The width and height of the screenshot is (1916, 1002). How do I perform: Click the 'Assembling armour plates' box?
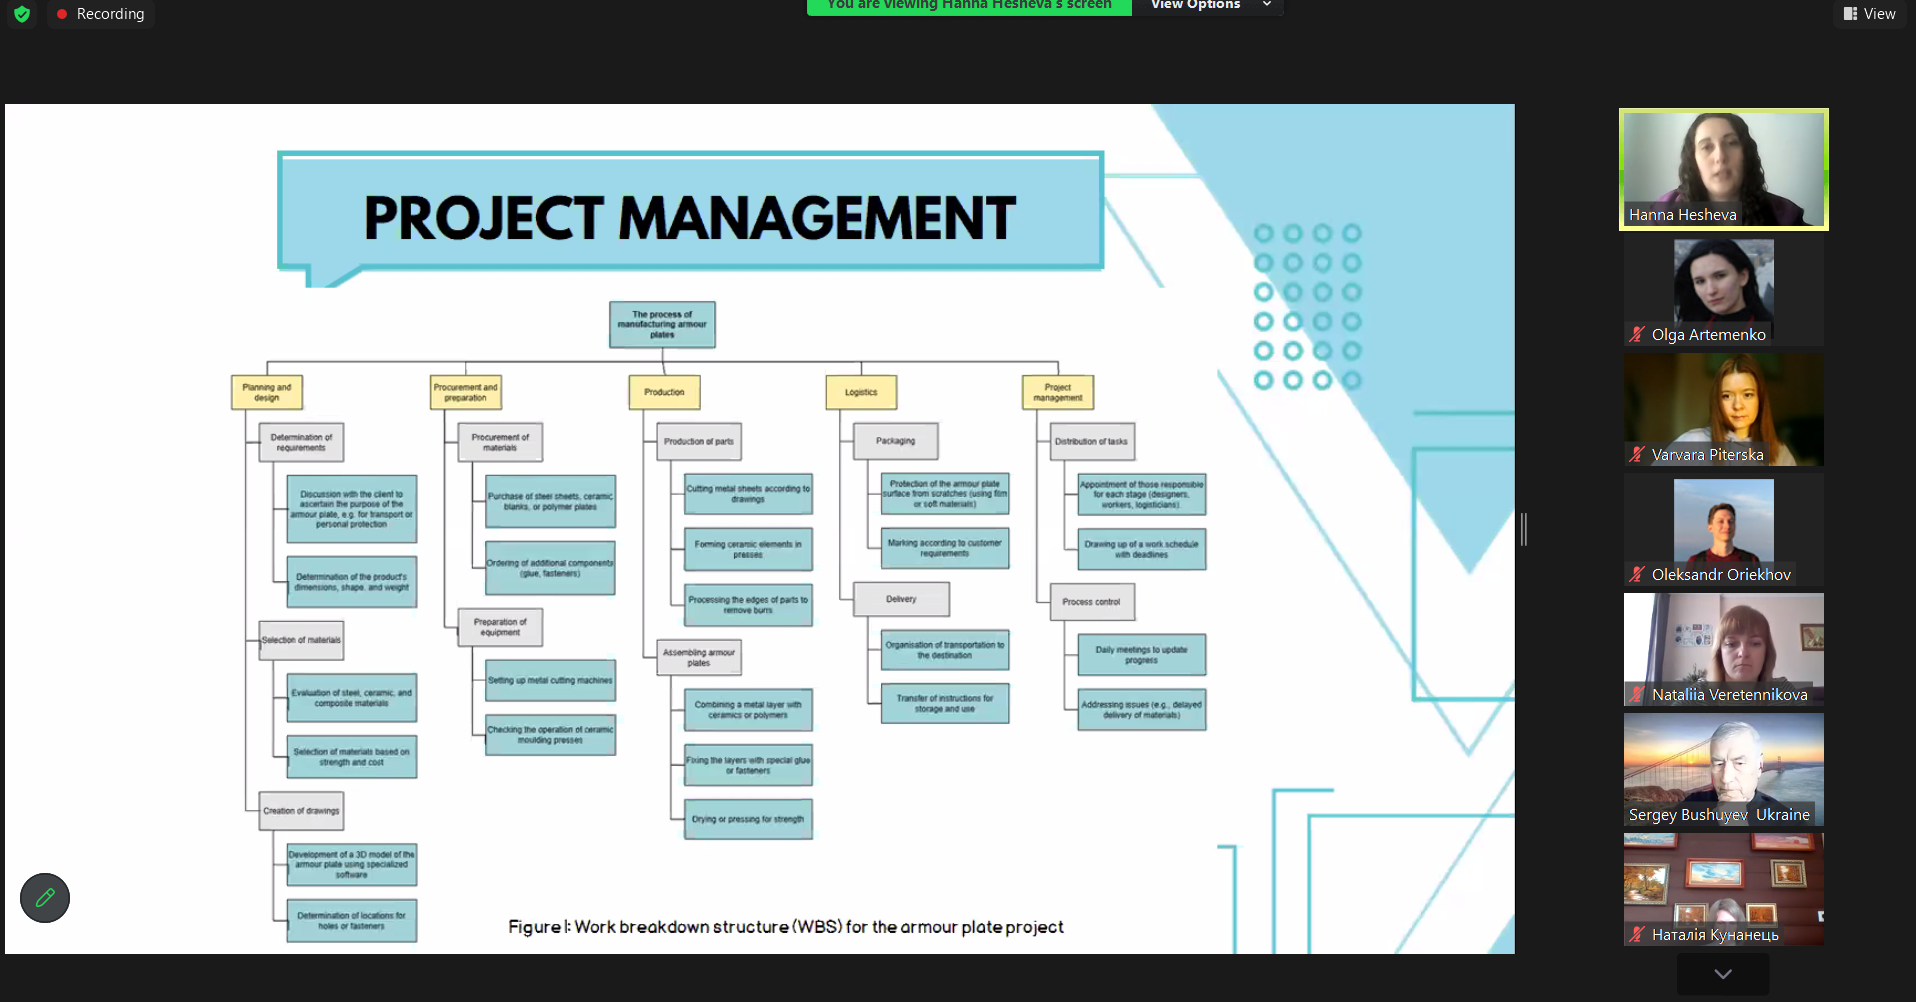[699, 657]
